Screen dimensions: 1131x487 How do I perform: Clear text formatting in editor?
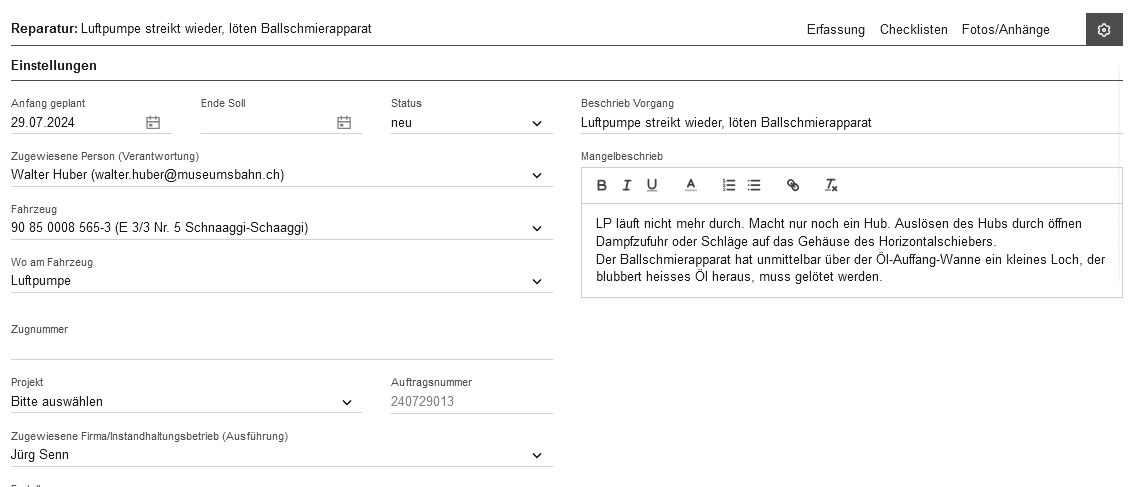point(831,185)
